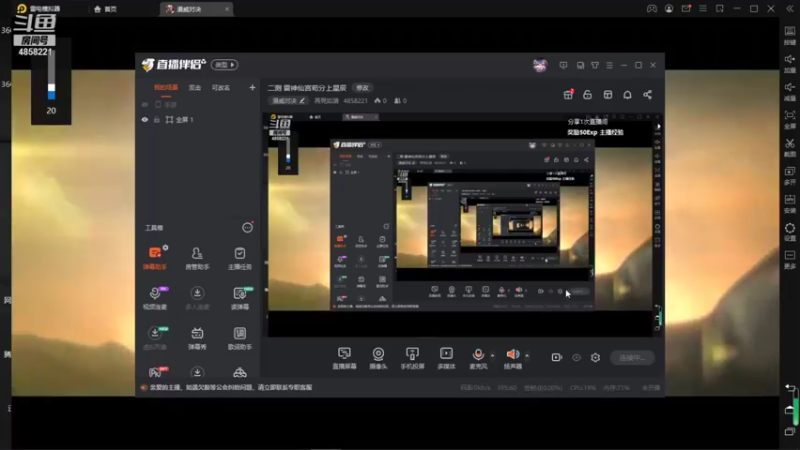
Task: Click the share icon in the stream header
Action: tap(647, 95)
